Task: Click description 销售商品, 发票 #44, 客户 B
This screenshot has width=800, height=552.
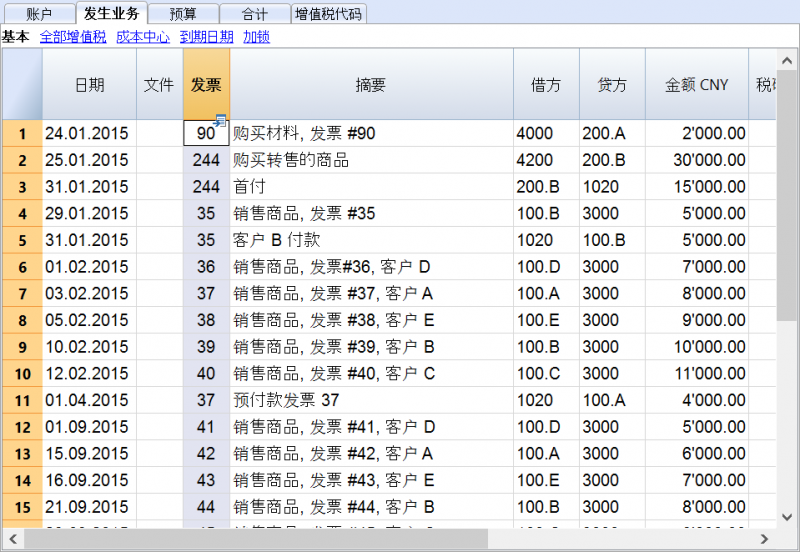Action: [371, 507]
